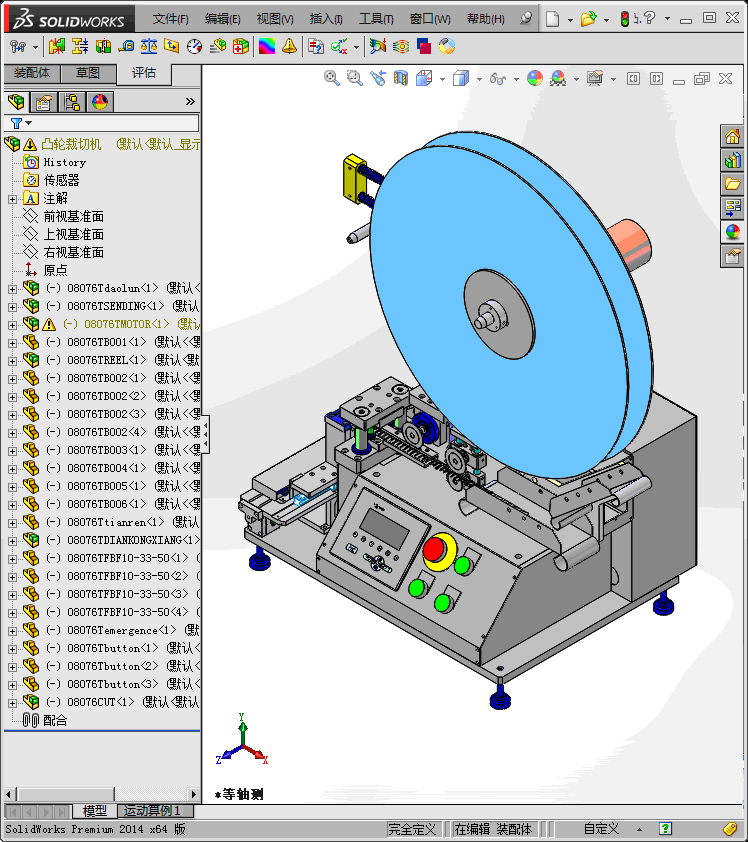This screenshot has width=748, height=842.
Task: Select the 前视基准面 plane
Action: pyautogui.click(x=73, y=217)
